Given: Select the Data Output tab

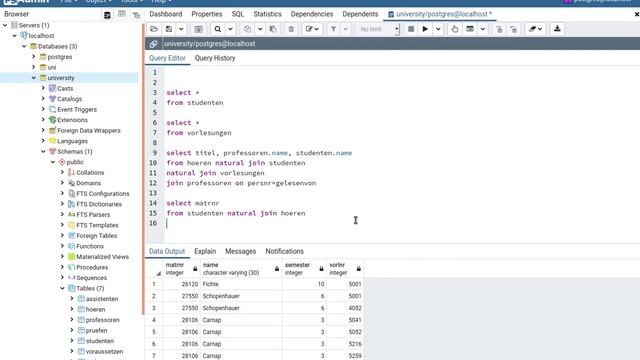Looking at the screenshot, I should click(167, 251).
